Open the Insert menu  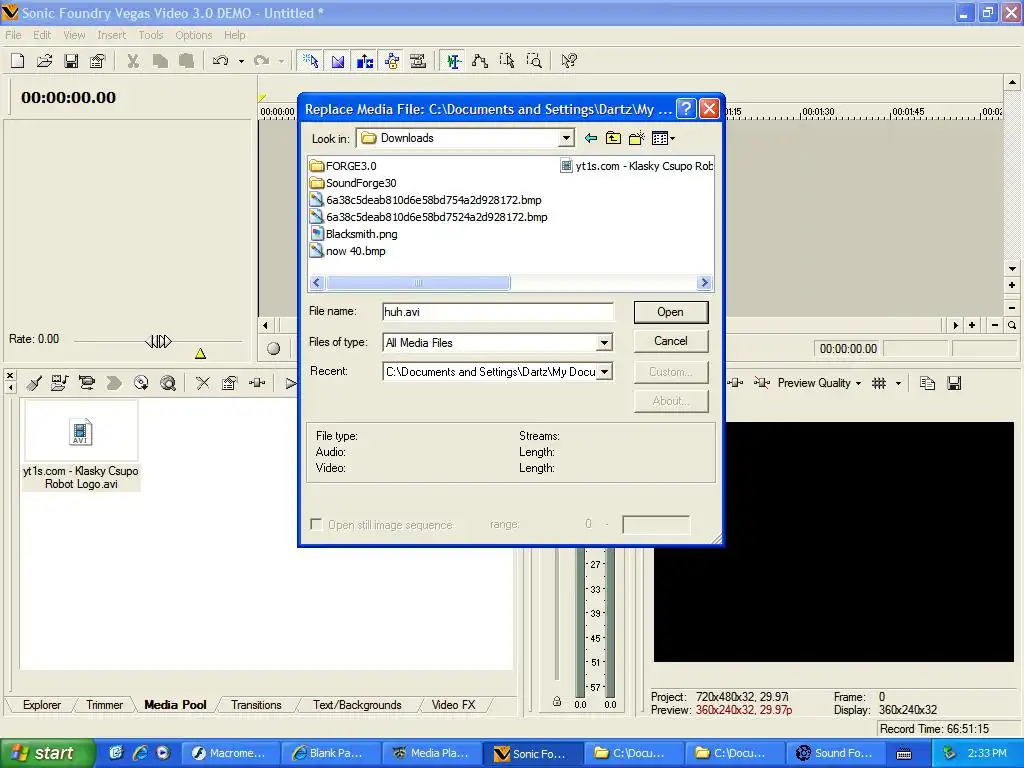[112, 35]
